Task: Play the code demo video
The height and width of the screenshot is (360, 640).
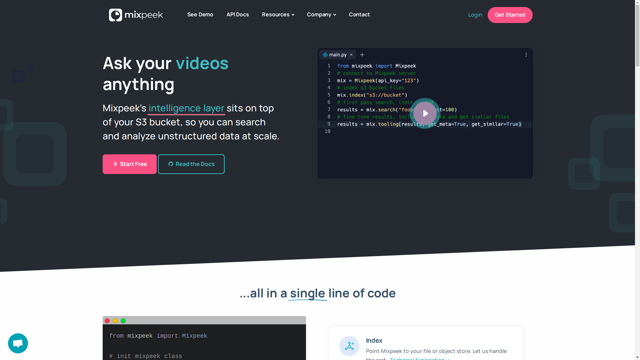Action: (425, 113)
